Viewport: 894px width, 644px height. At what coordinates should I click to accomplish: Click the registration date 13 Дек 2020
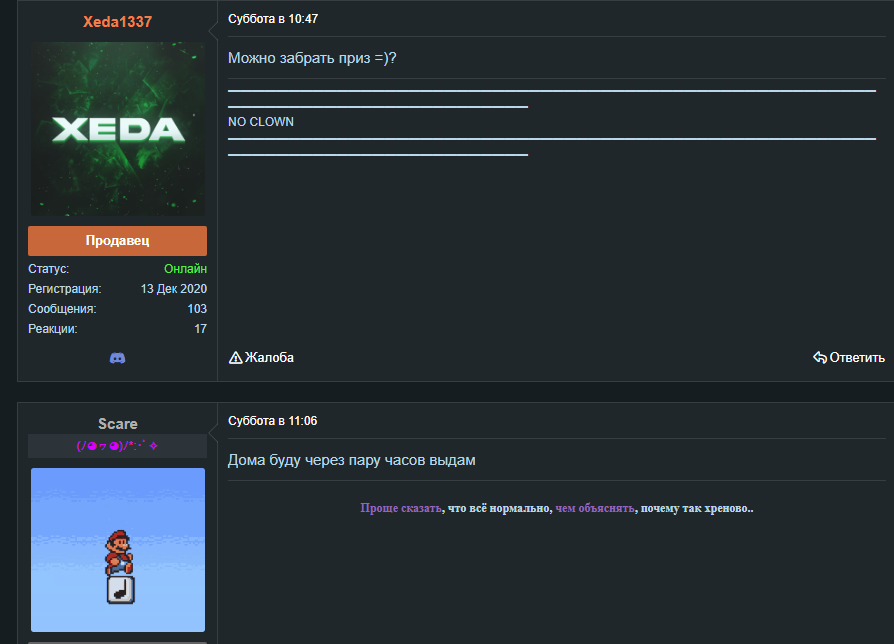point(174,289)
